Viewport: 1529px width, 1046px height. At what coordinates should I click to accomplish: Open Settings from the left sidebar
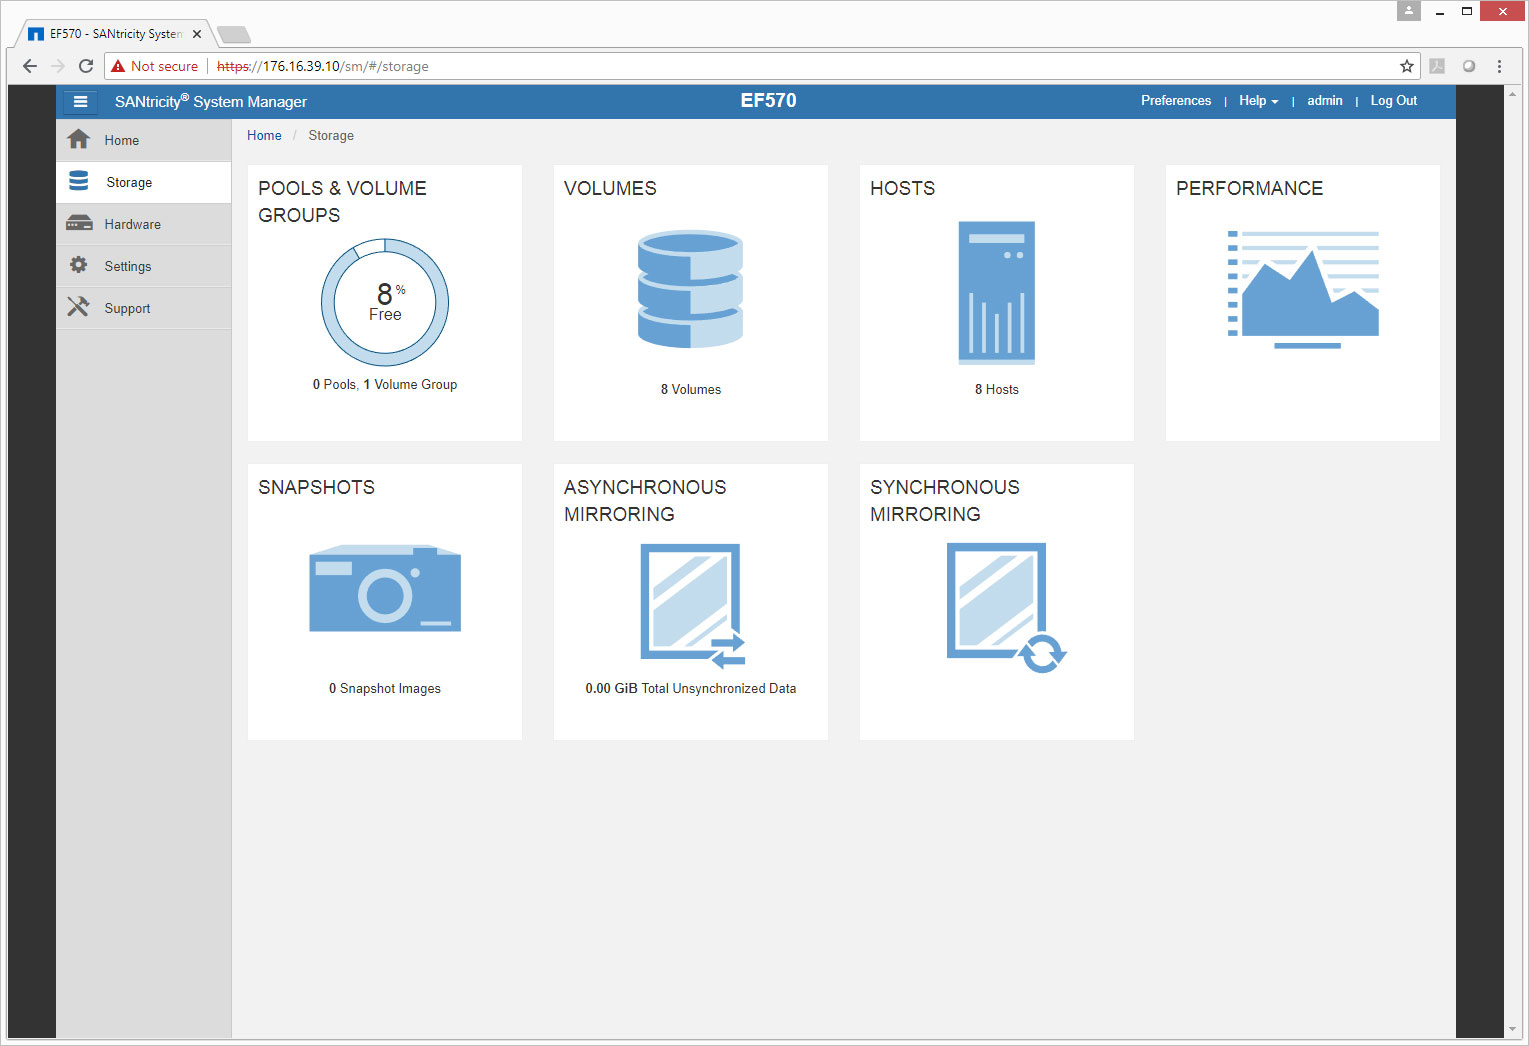128,267
